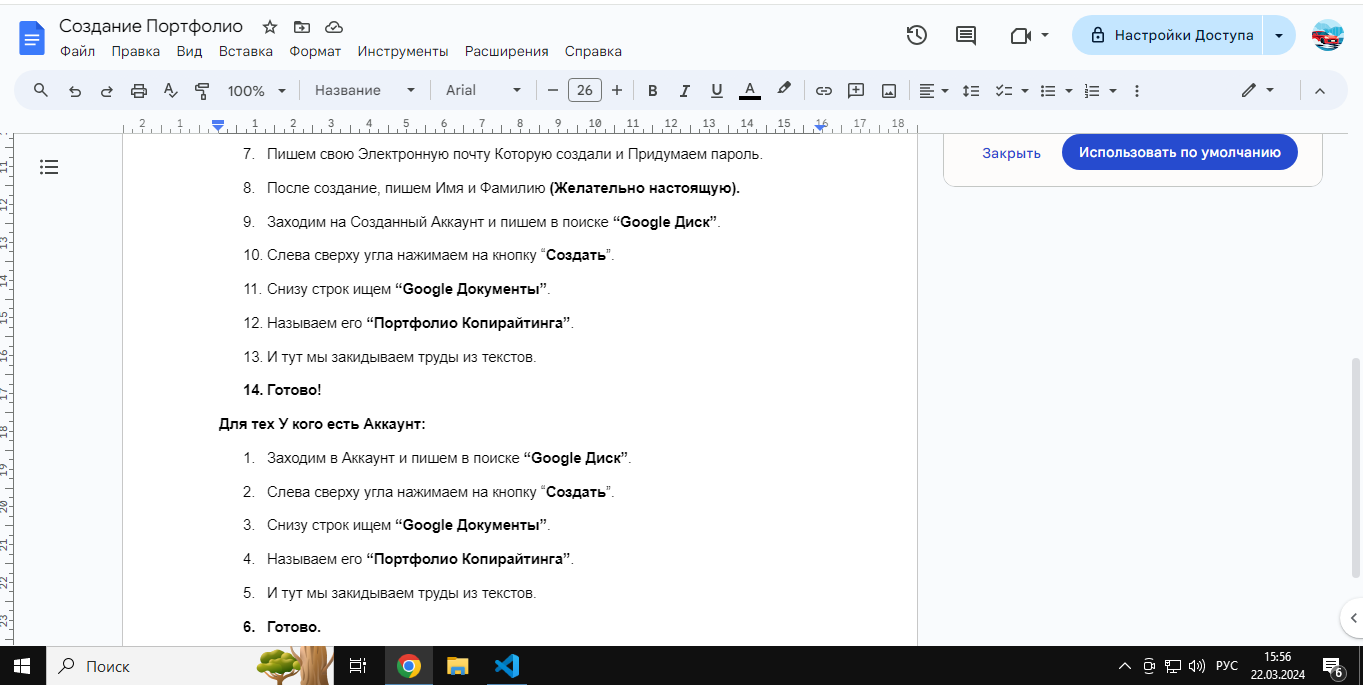Open the editing mode pencil dropdown

coord(1258,91)
